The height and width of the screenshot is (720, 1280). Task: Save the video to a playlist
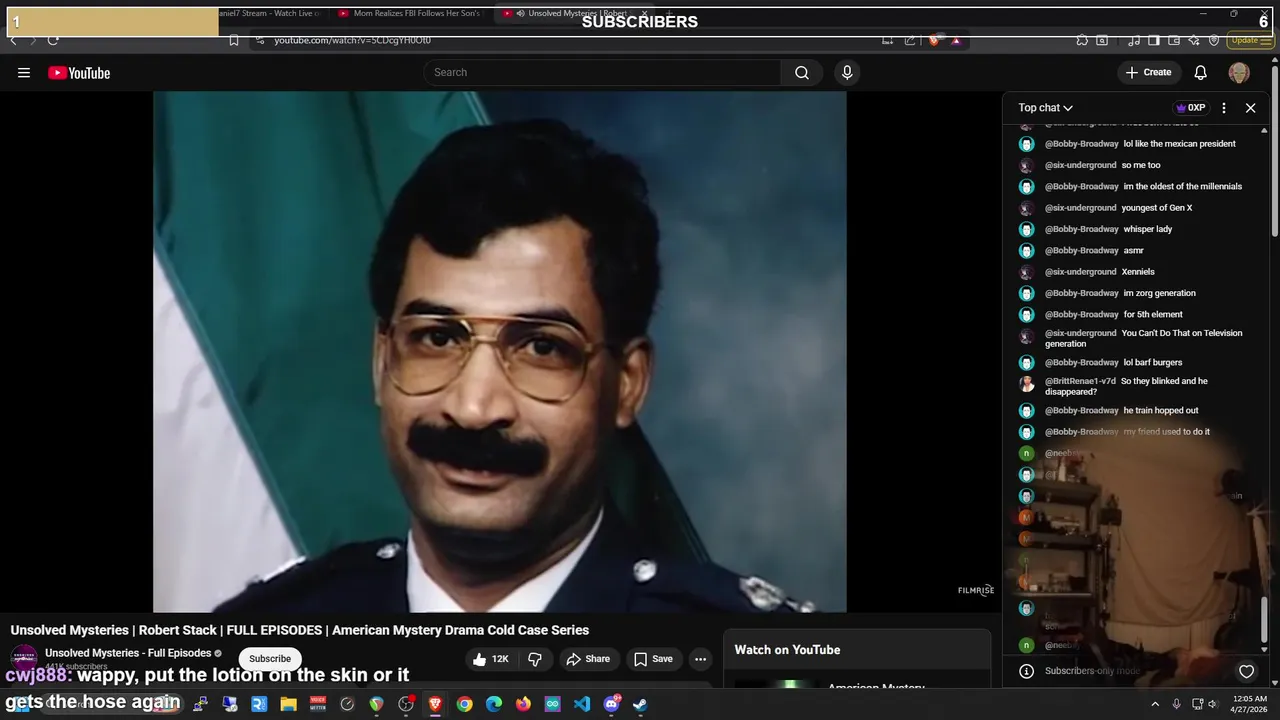coord(652,659)
